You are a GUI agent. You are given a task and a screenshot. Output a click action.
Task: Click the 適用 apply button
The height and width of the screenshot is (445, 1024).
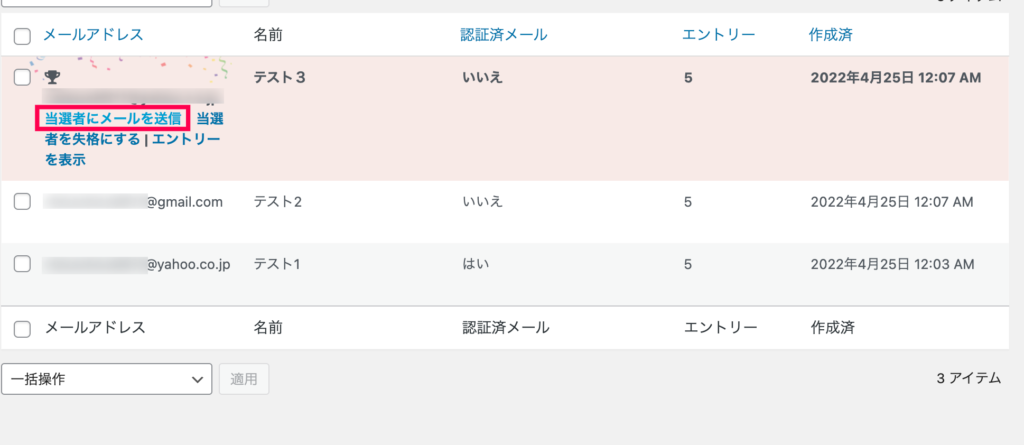point(244,379)
